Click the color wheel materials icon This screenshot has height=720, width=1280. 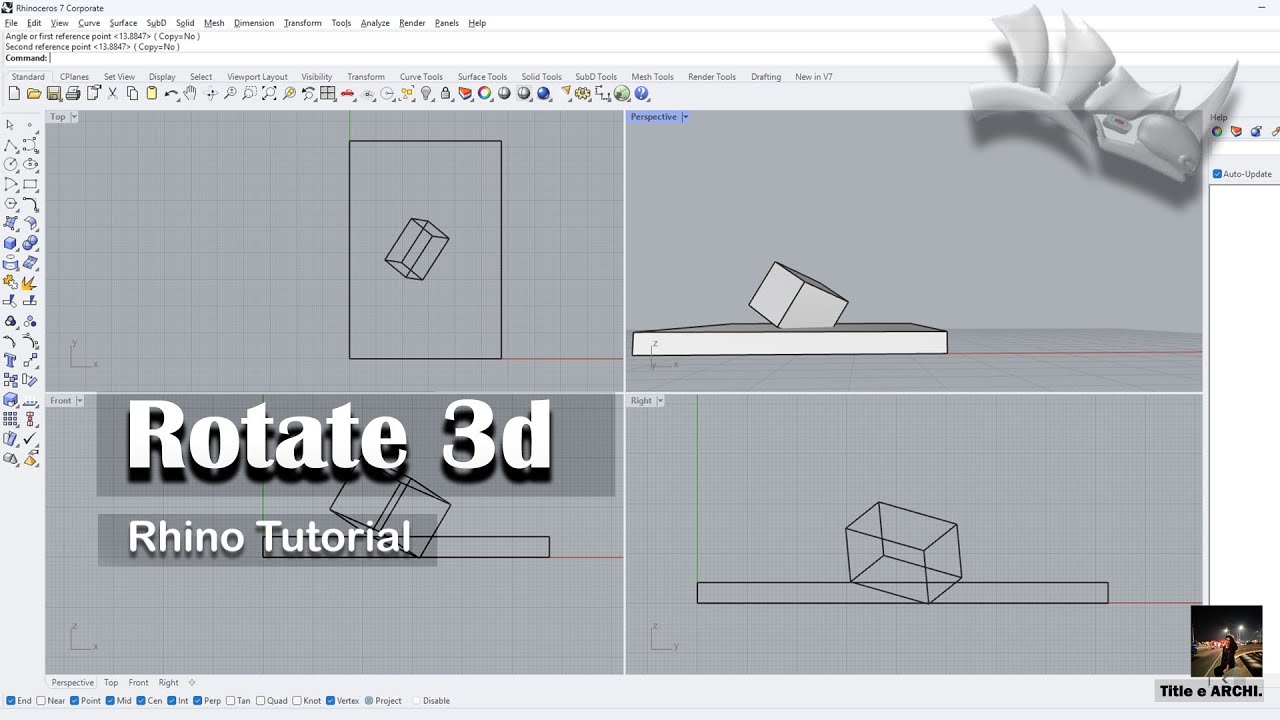485,93
